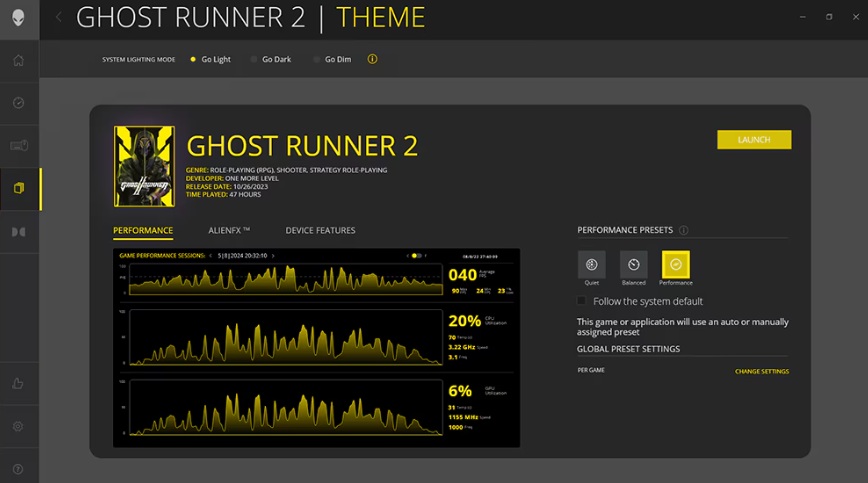Image resolution: width=868 pixels, height=483 pixels.
Task: Open the help question mark sidebar icon
Action: click(18, 469)
